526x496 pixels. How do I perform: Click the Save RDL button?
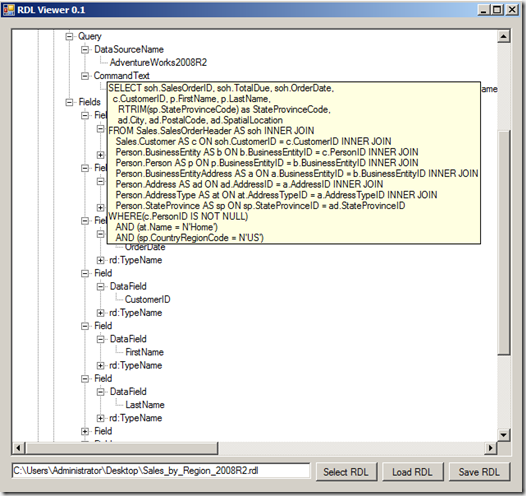pyautogui.click(x=479, y=472)
